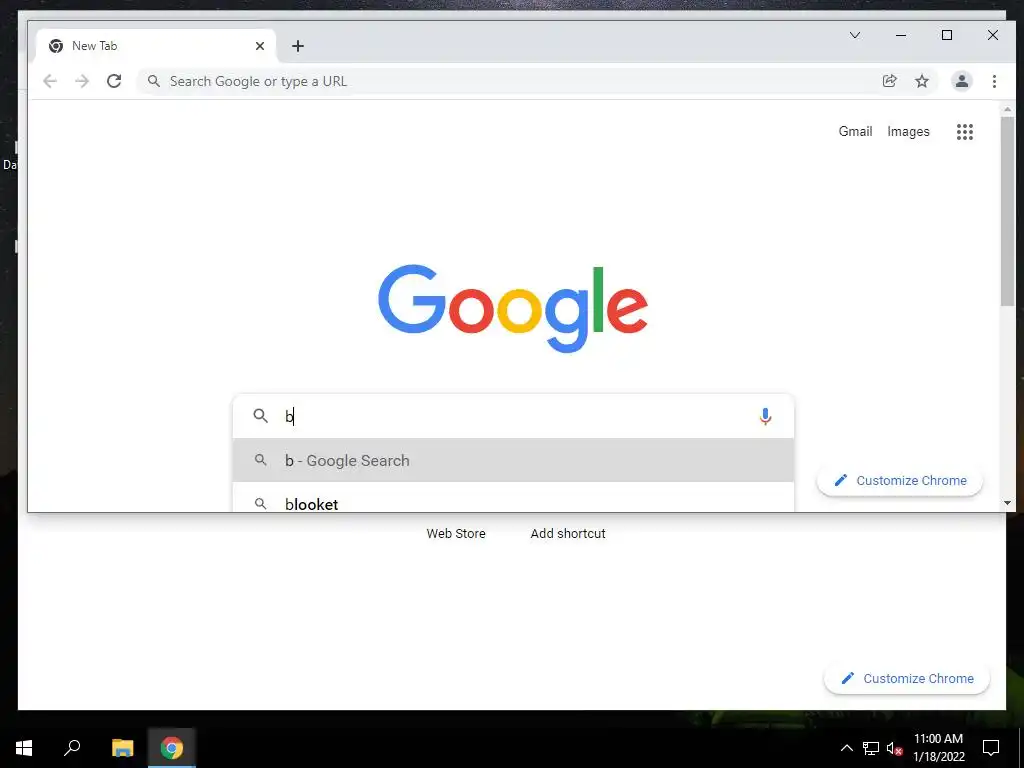
Task: Share this page from the address bar
Action: (889, 81)
